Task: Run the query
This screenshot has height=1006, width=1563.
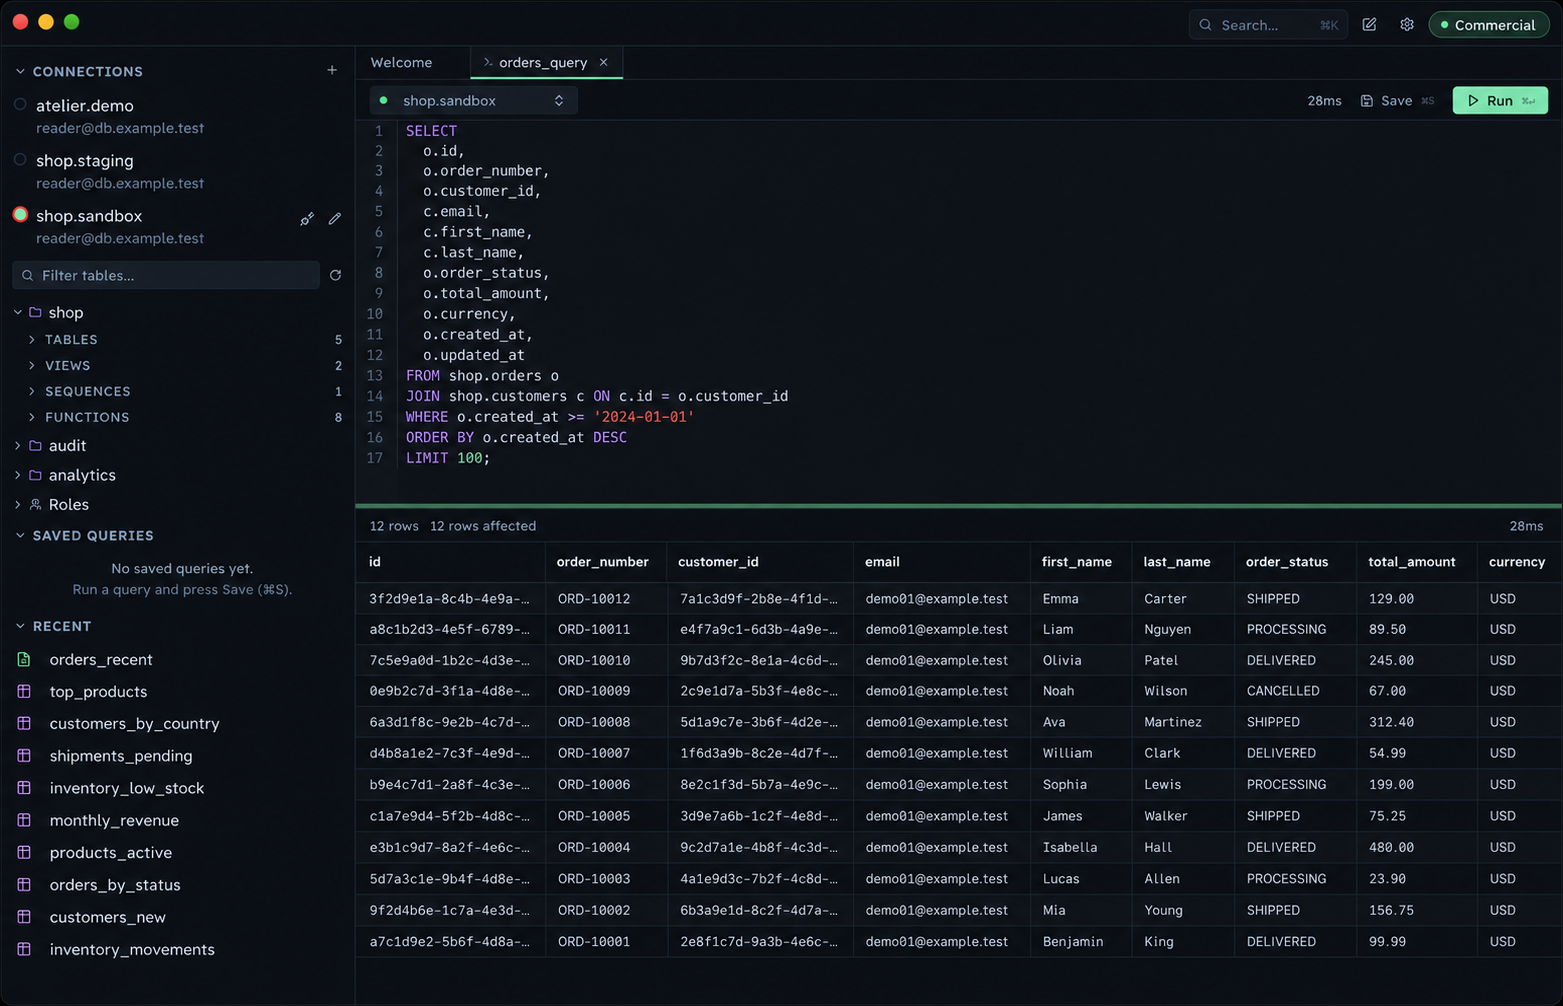Action: (x=1499, y=101)
